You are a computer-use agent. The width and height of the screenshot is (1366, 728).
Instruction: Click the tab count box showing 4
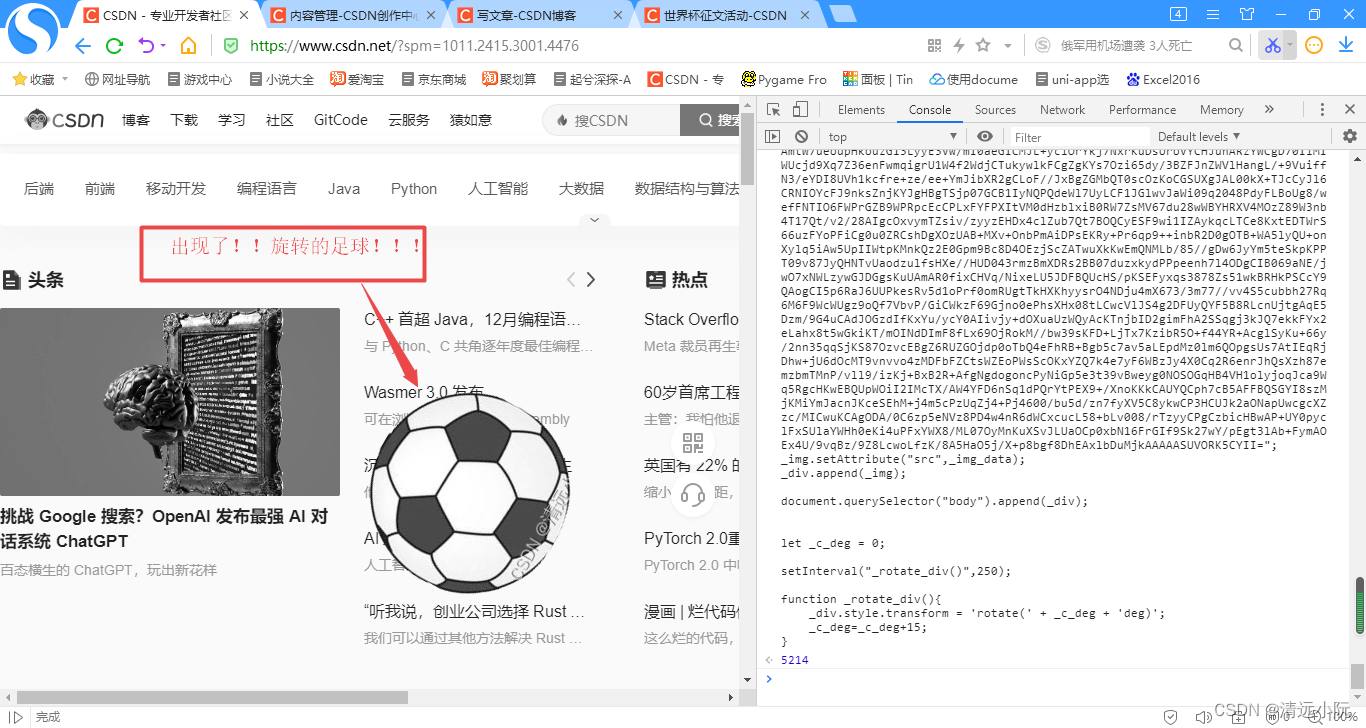click(x=1178, y=14)
